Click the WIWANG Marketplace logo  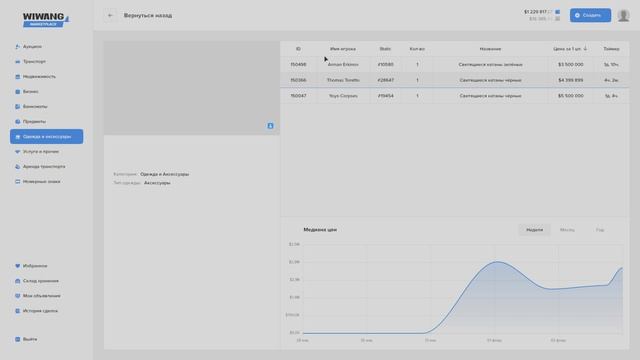click(46, 20)
